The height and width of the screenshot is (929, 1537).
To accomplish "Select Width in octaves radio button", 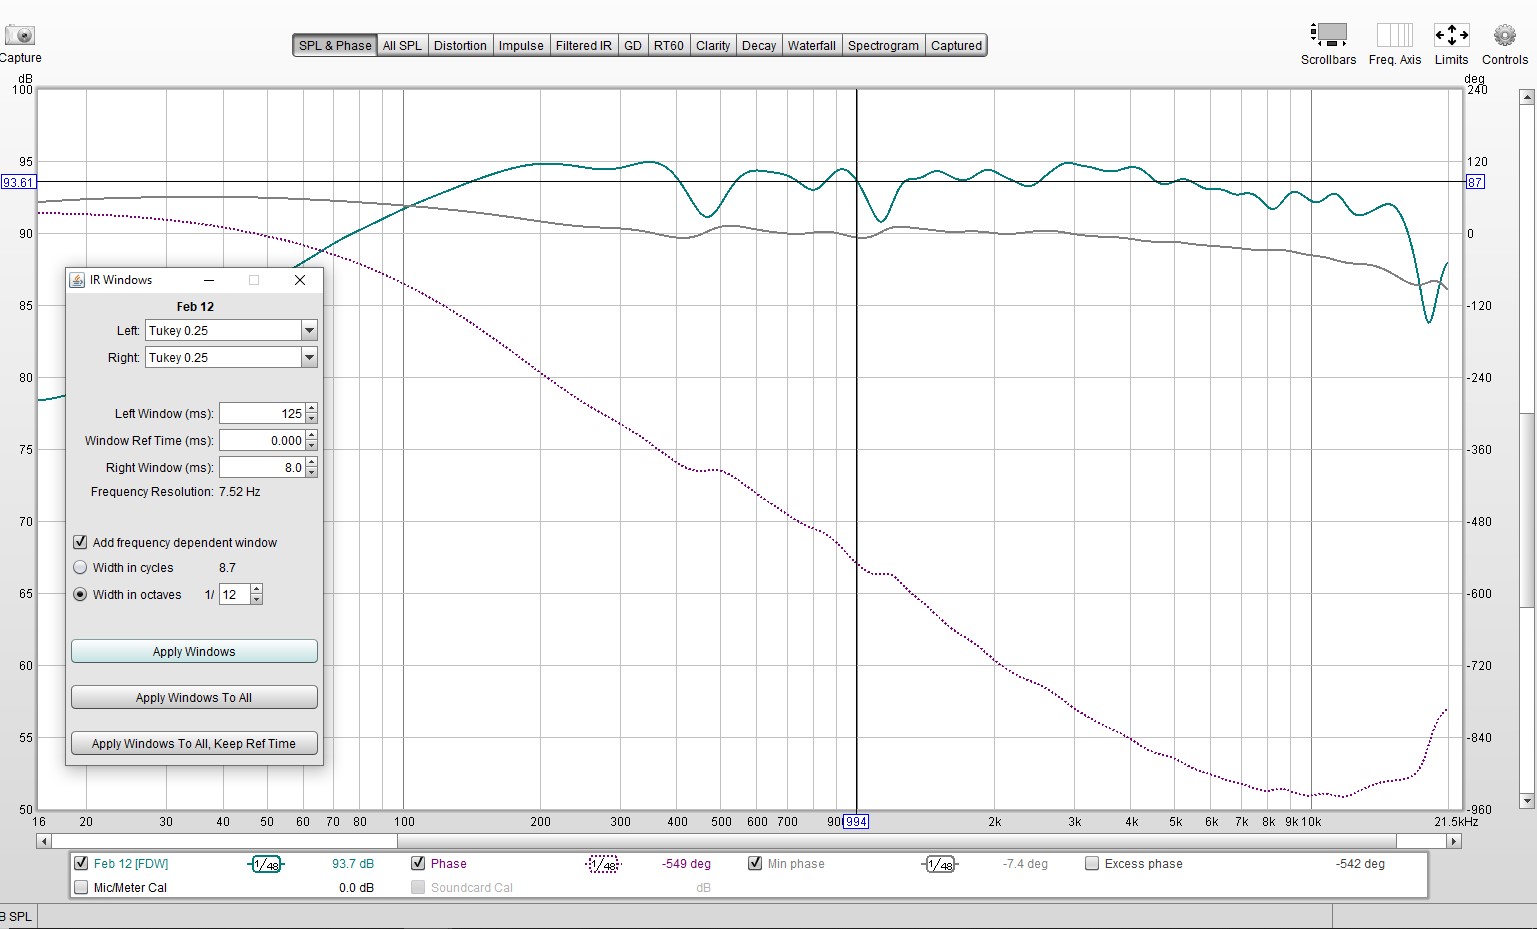I will tap(80, 594).
